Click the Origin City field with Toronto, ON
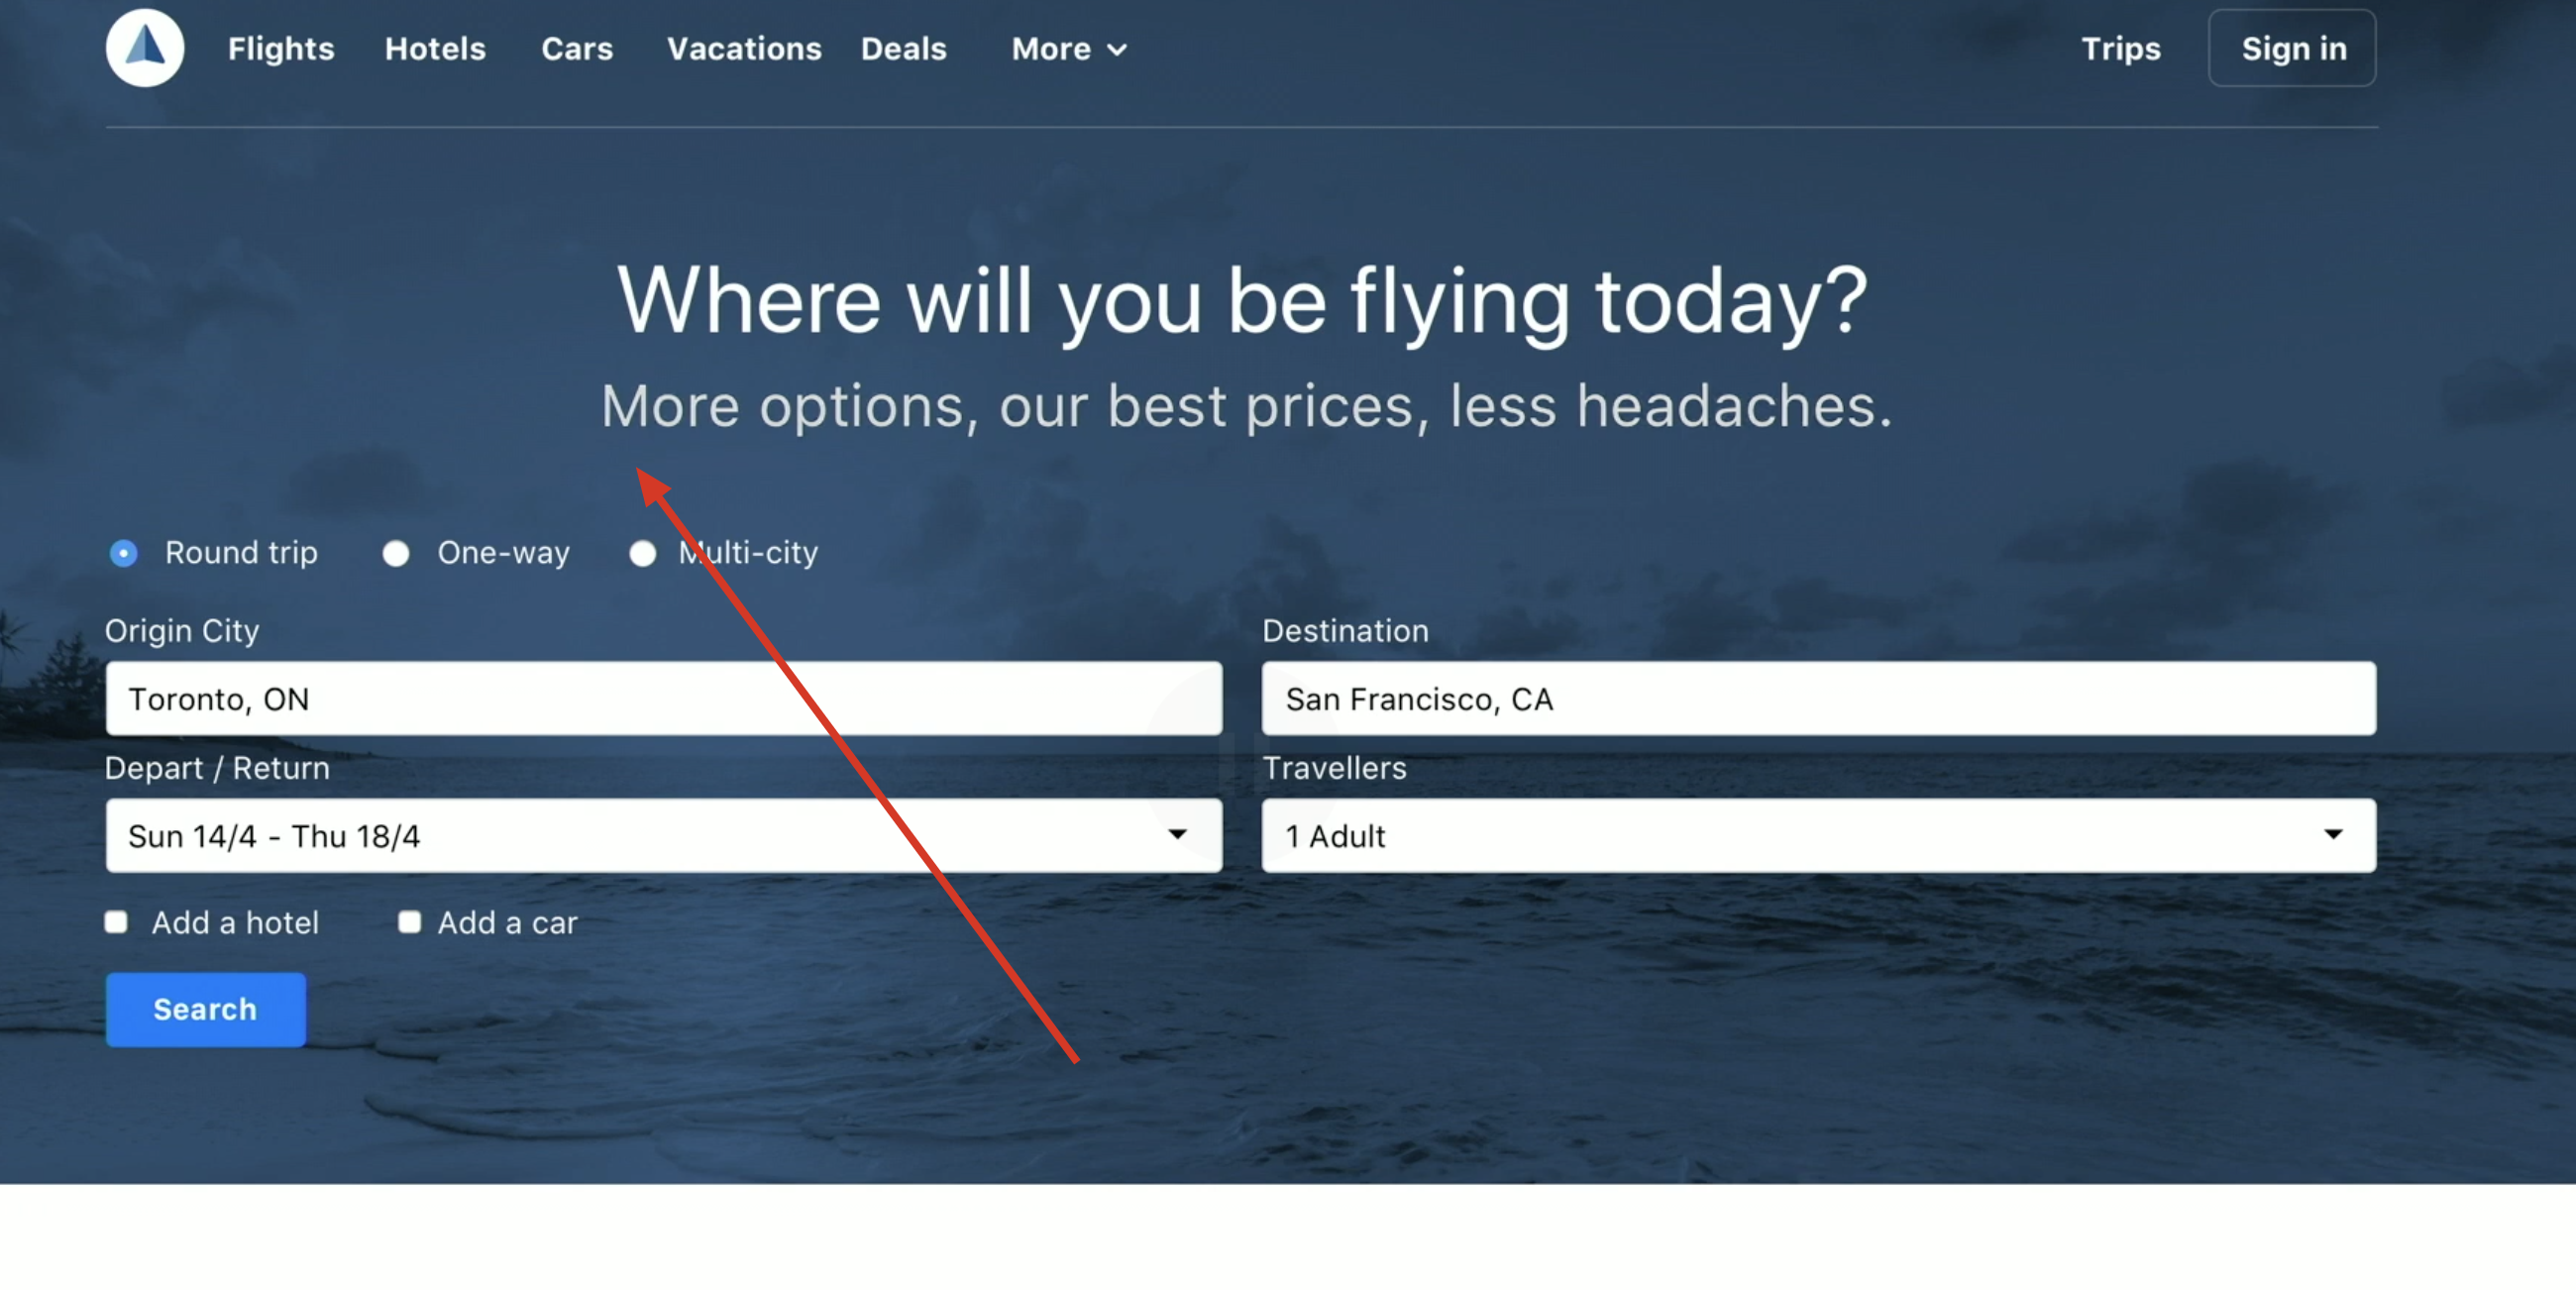 pos(664,698)
